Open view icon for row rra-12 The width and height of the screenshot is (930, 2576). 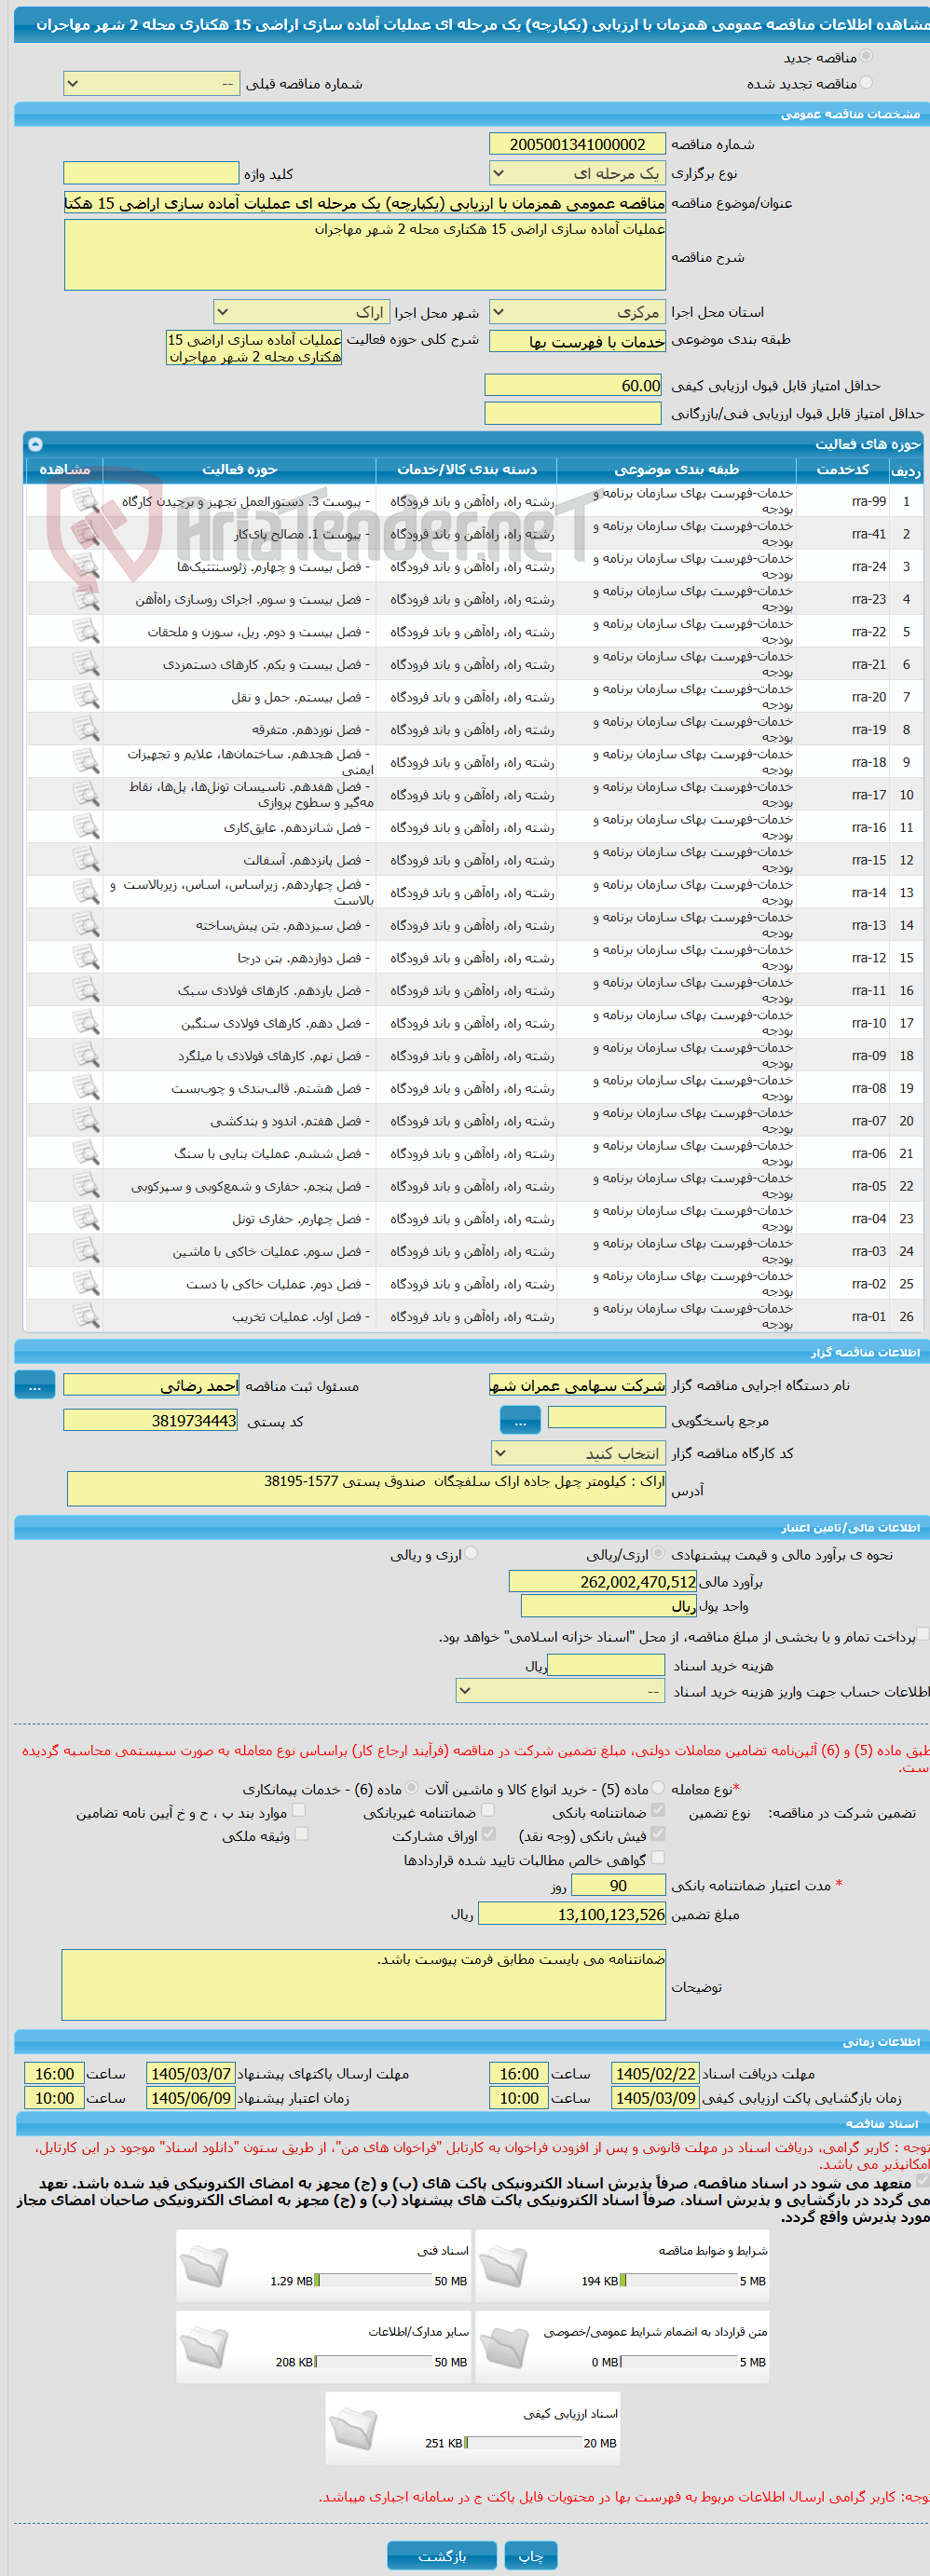86,958
